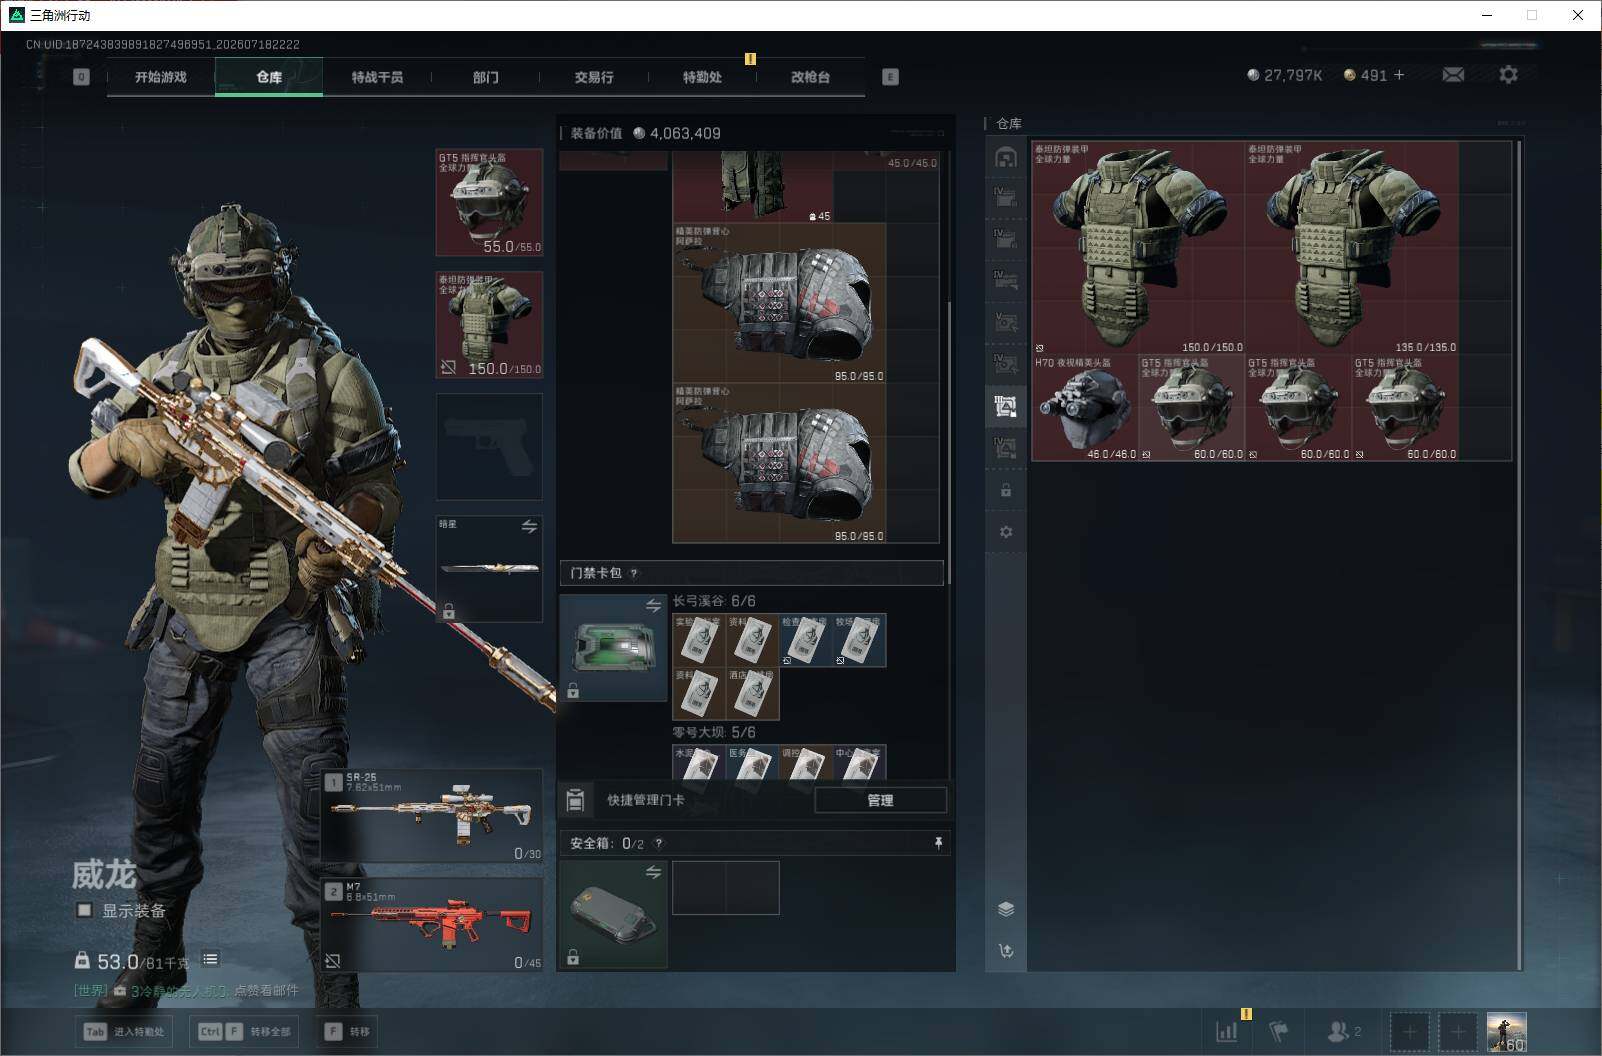Select the SR-25 primary weapon slot
The height and width of the screenshot is (1056, 1602).
point(433,816)
